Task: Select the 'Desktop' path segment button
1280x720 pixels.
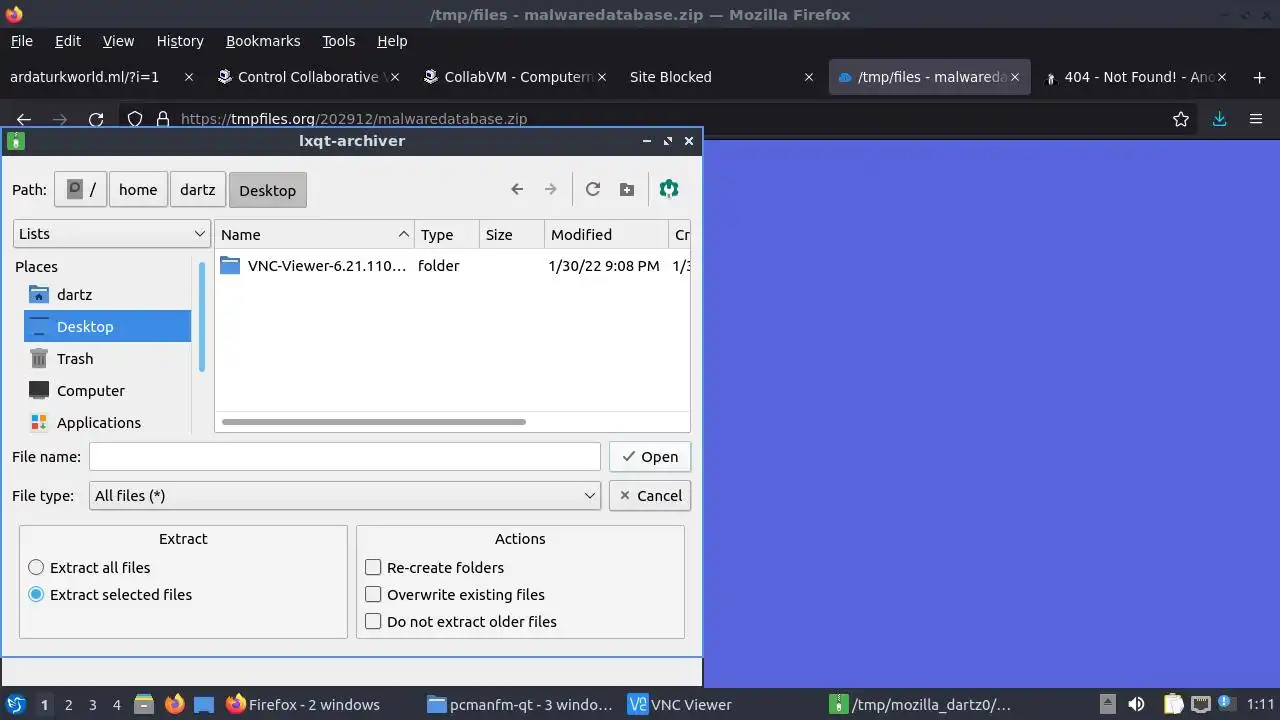Action: point(267,190)
